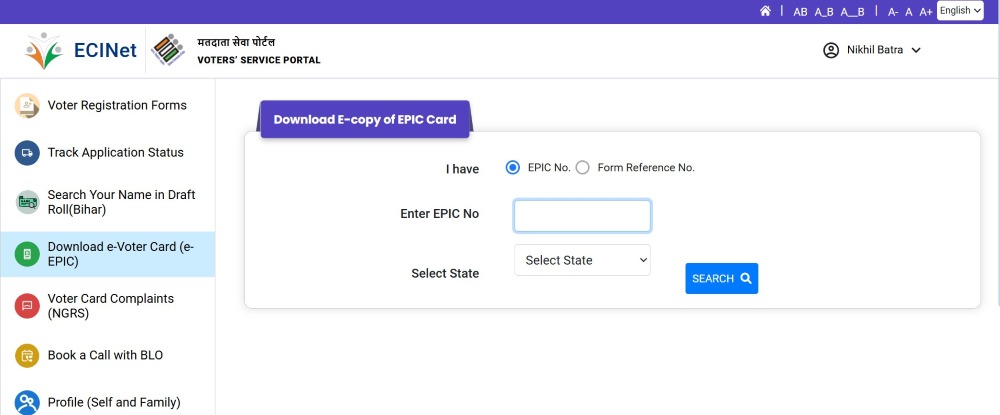Viewport: 1000px width, 415px height.
Task: Open Voter Registration Forms menu item
Action: tap(117, 105)
